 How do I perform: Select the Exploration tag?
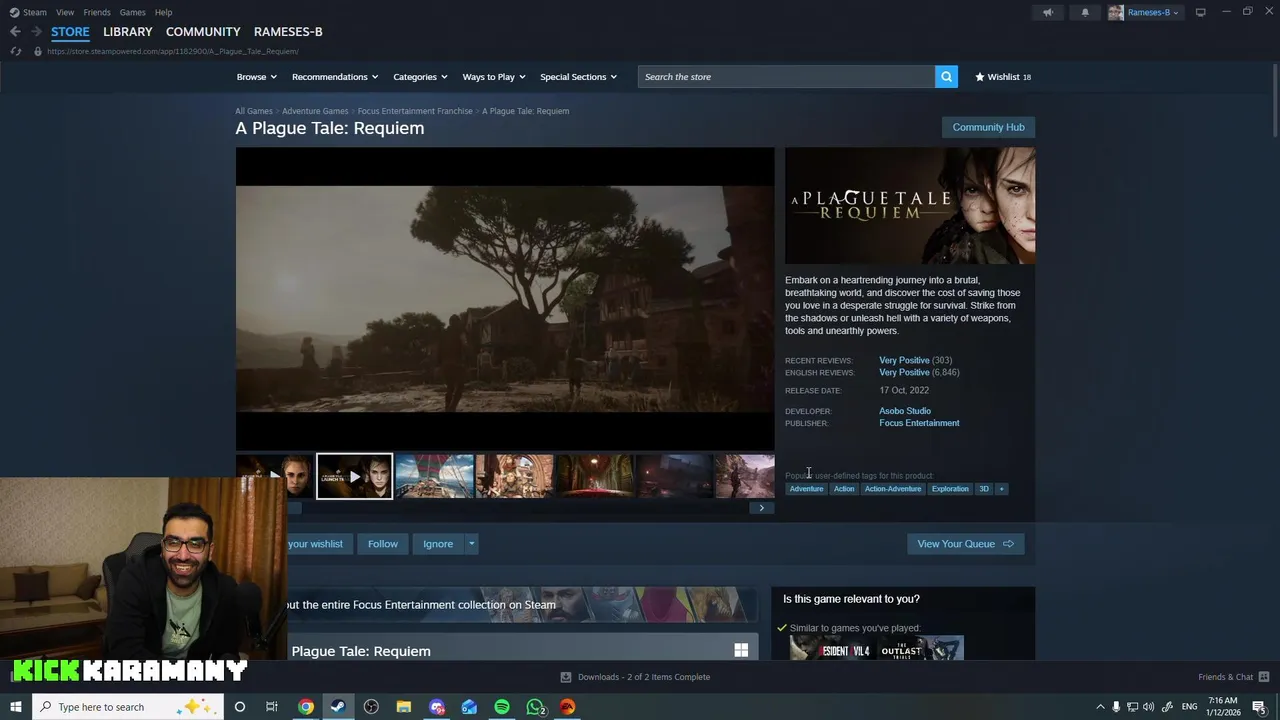(950, 489)
